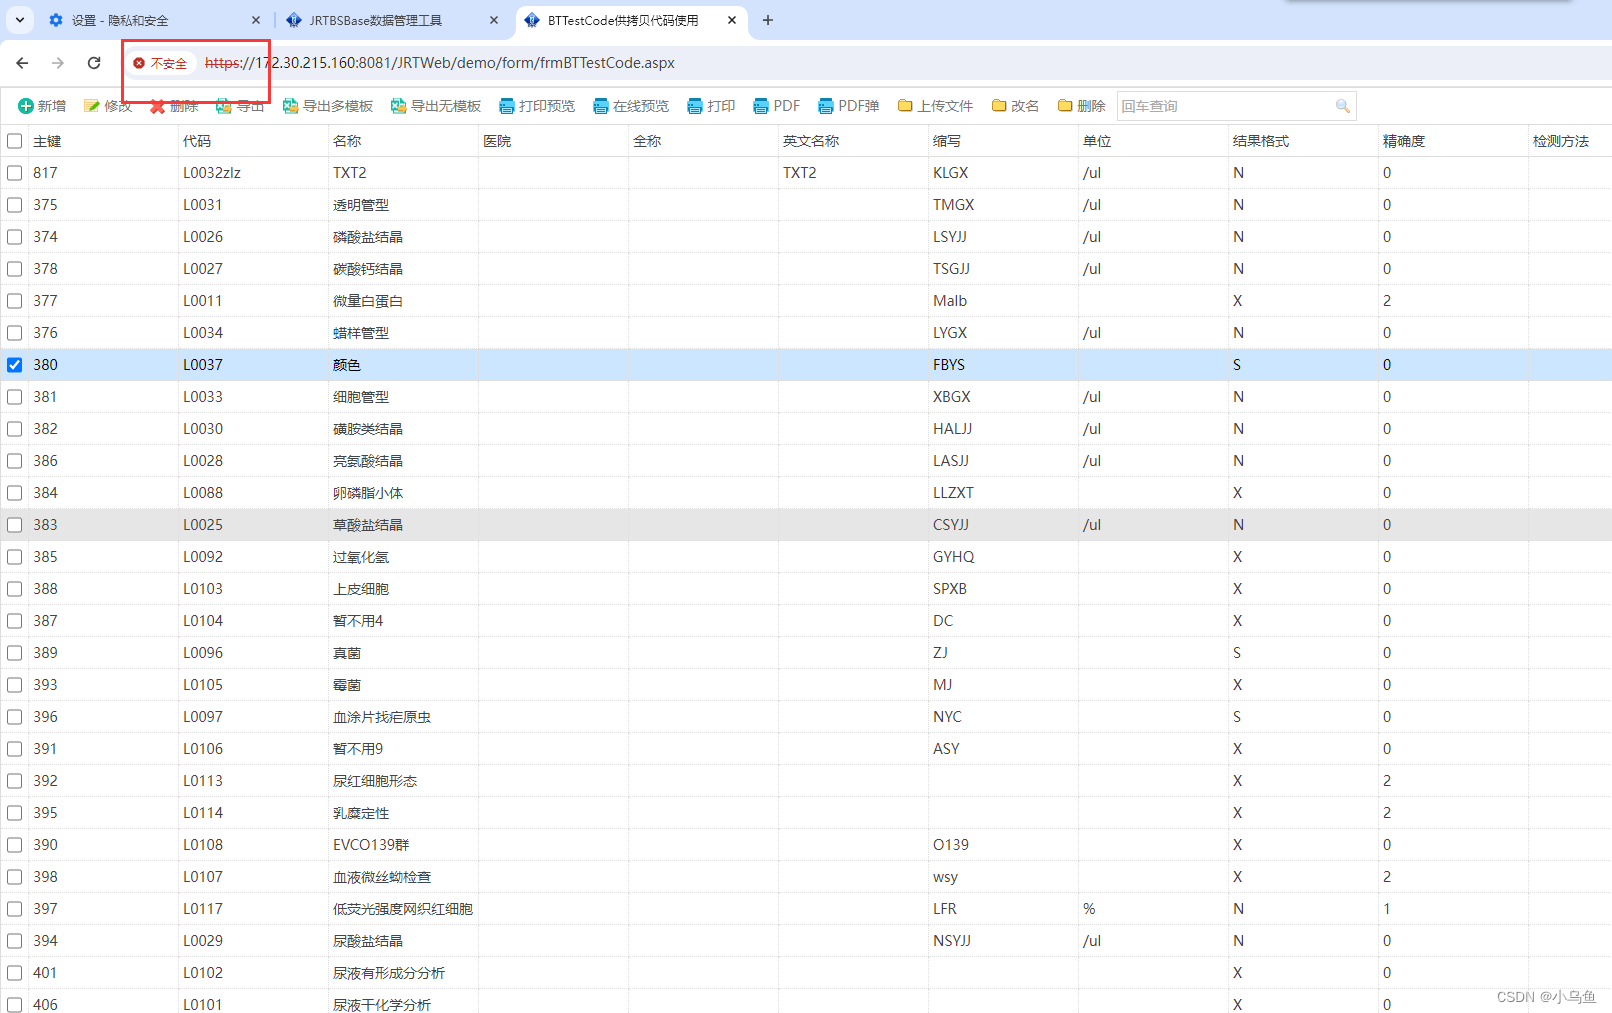Click the 导出多模板 export button
This screenshot has width=1612, height=1013.
click(x=328, y=106)
